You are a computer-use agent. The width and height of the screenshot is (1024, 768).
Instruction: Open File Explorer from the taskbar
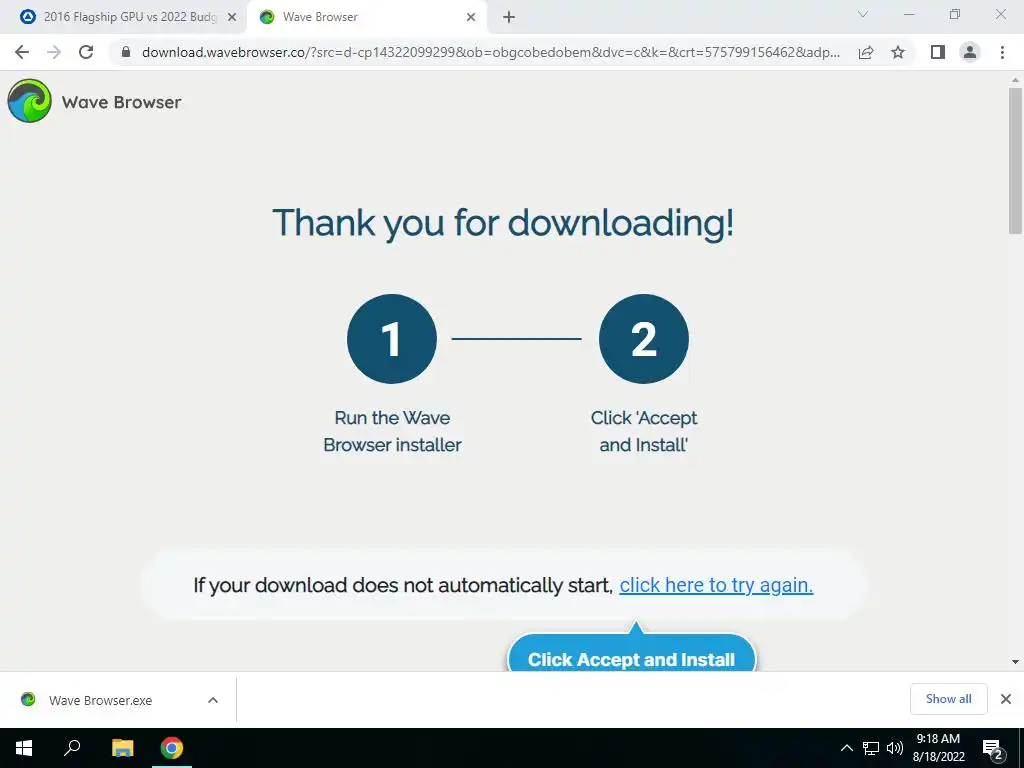[122, 748]
